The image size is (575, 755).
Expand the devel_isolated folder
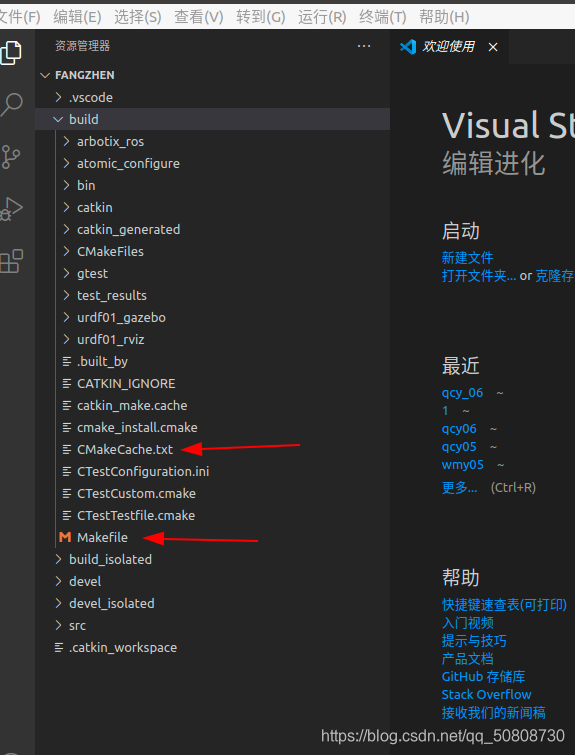pos(58,603)
